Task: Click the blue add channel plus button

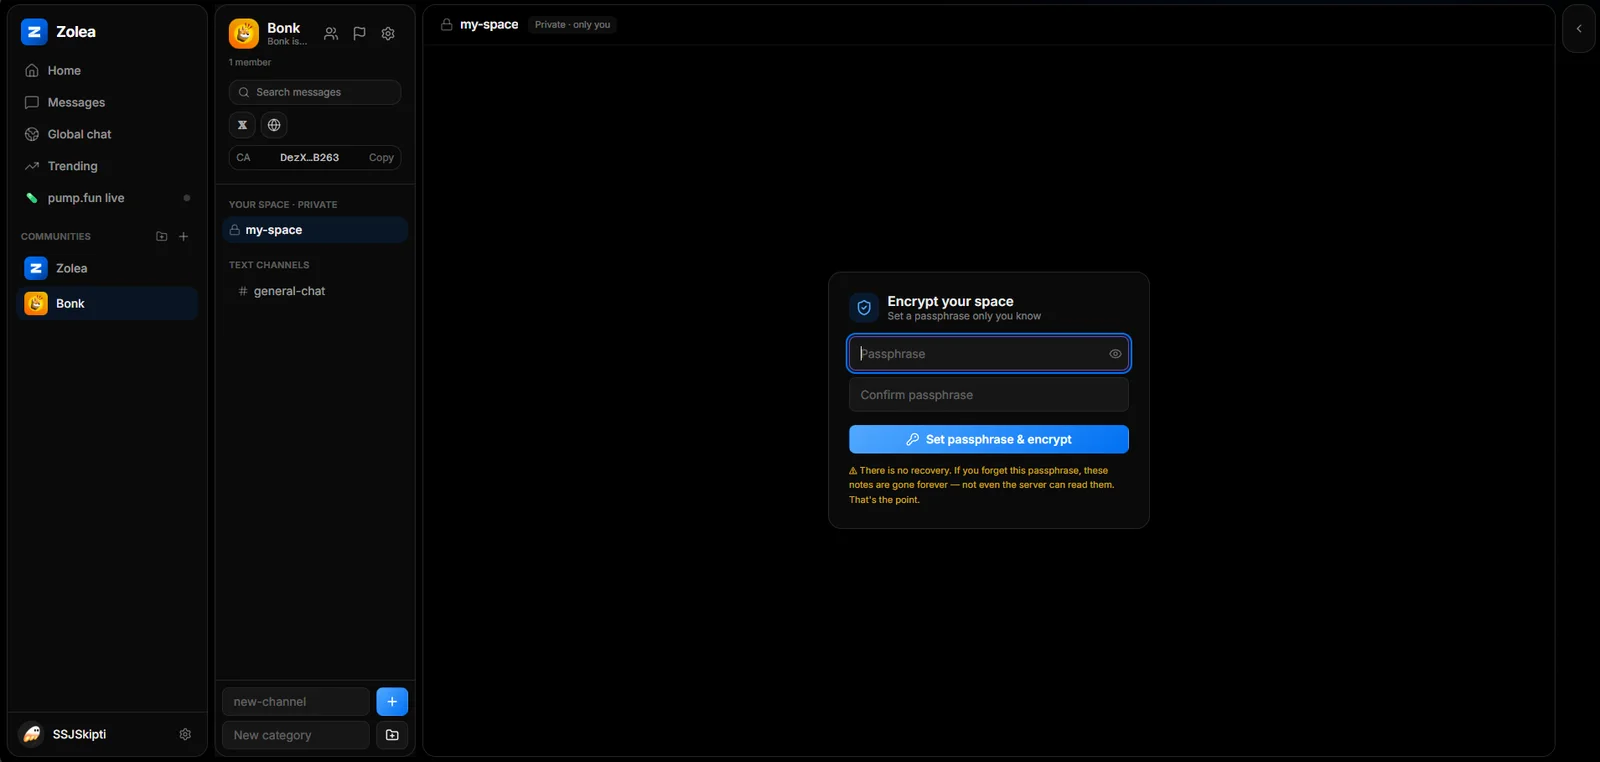Action: pos(392,702)
